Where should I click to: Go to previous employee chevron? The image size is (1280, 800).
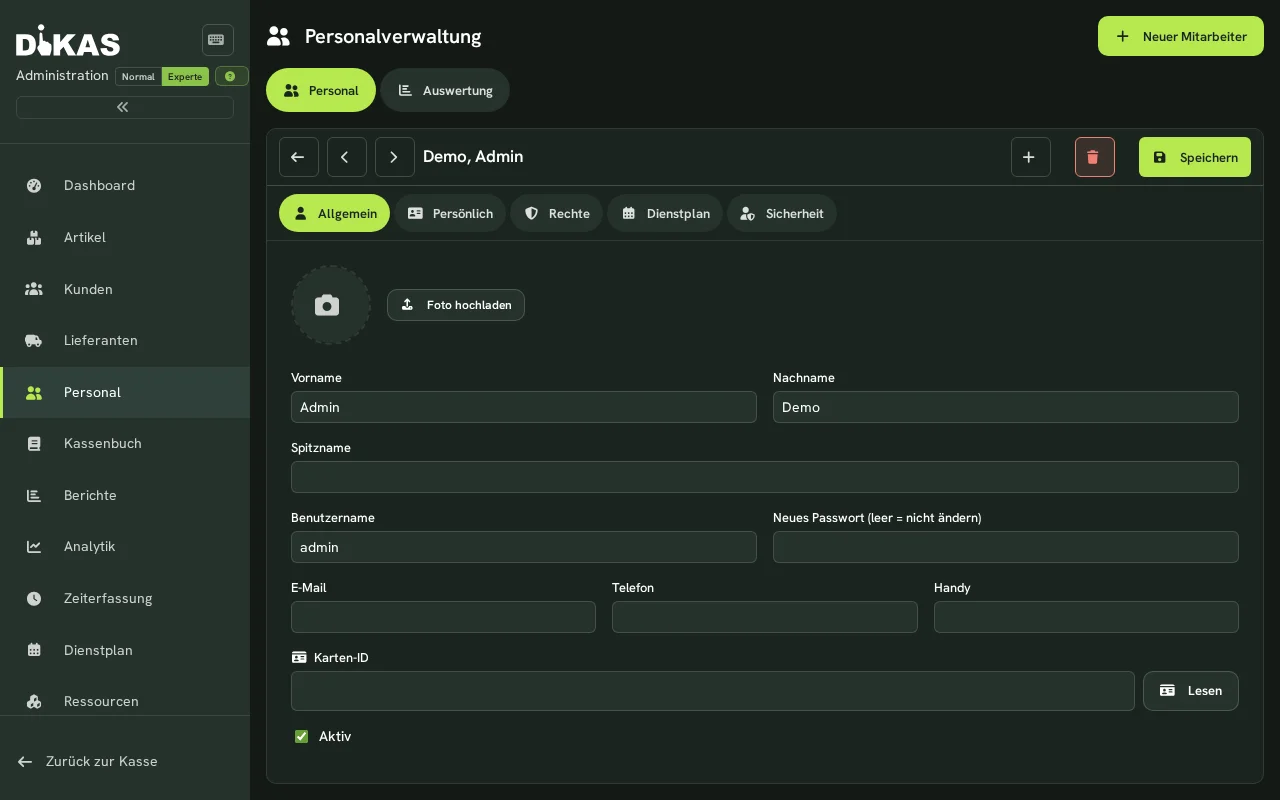coord(347,157)
